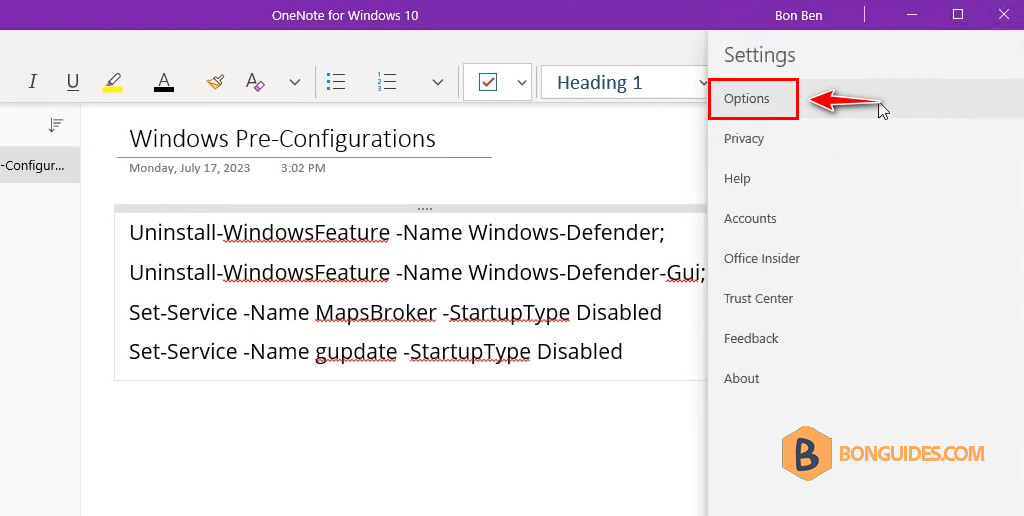Click the note container drag handle dots

coord(425,209)
